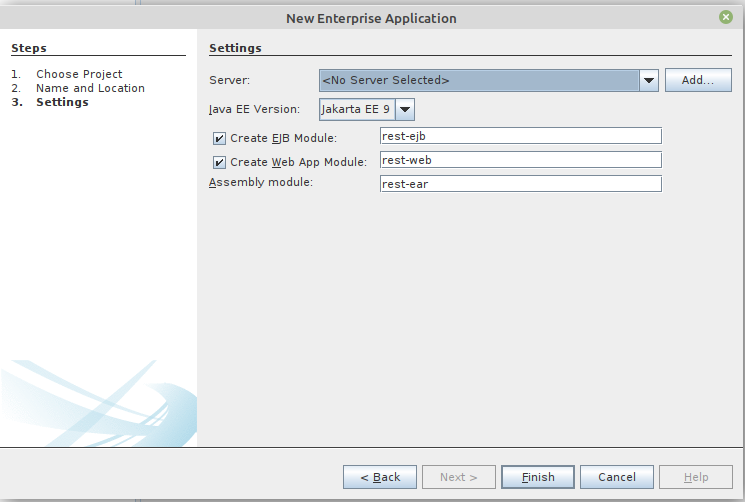
Task: Click the Help button
Action: [696, 477]
